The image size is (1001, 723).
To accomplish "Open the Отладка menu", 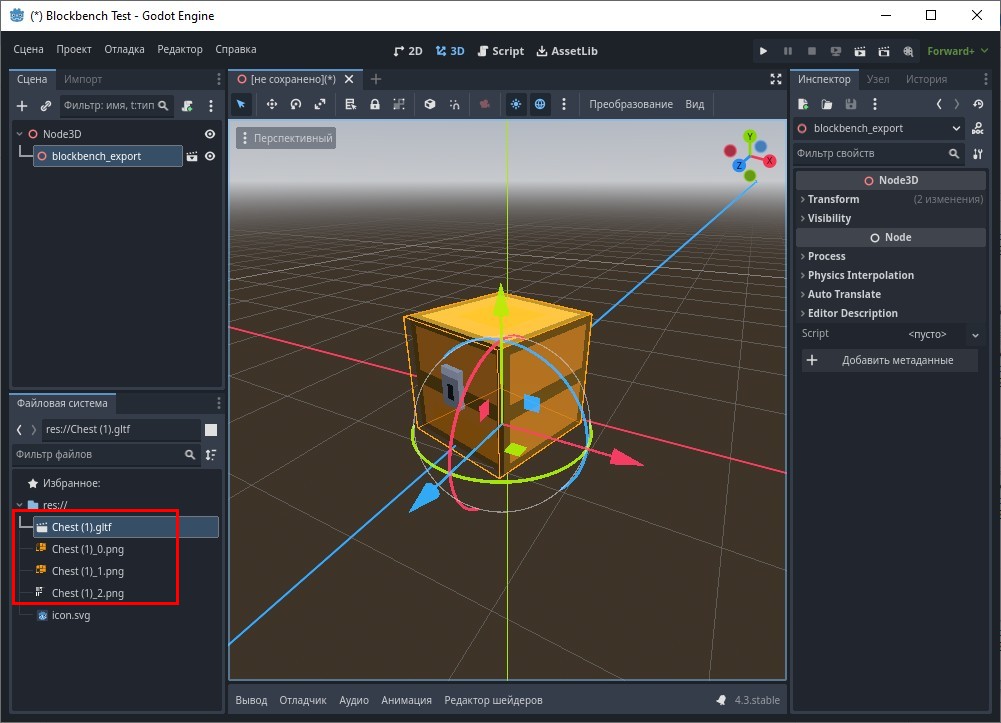I will pos(124,49).
